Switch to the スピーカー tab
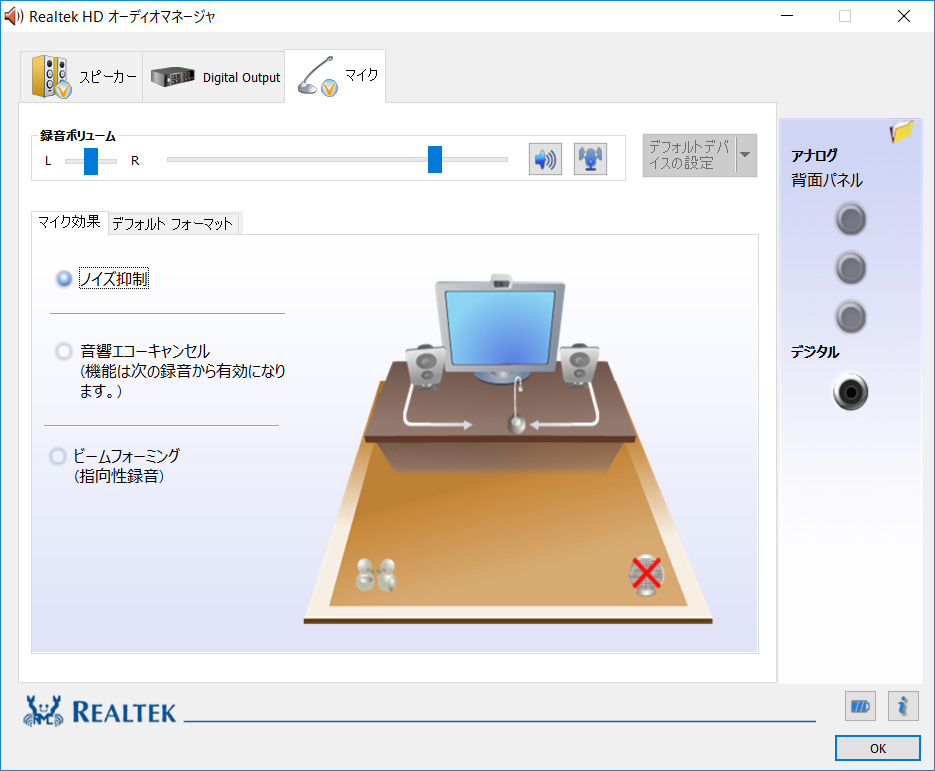This screenshot has height=771, width=935. [x=82, y=77]
